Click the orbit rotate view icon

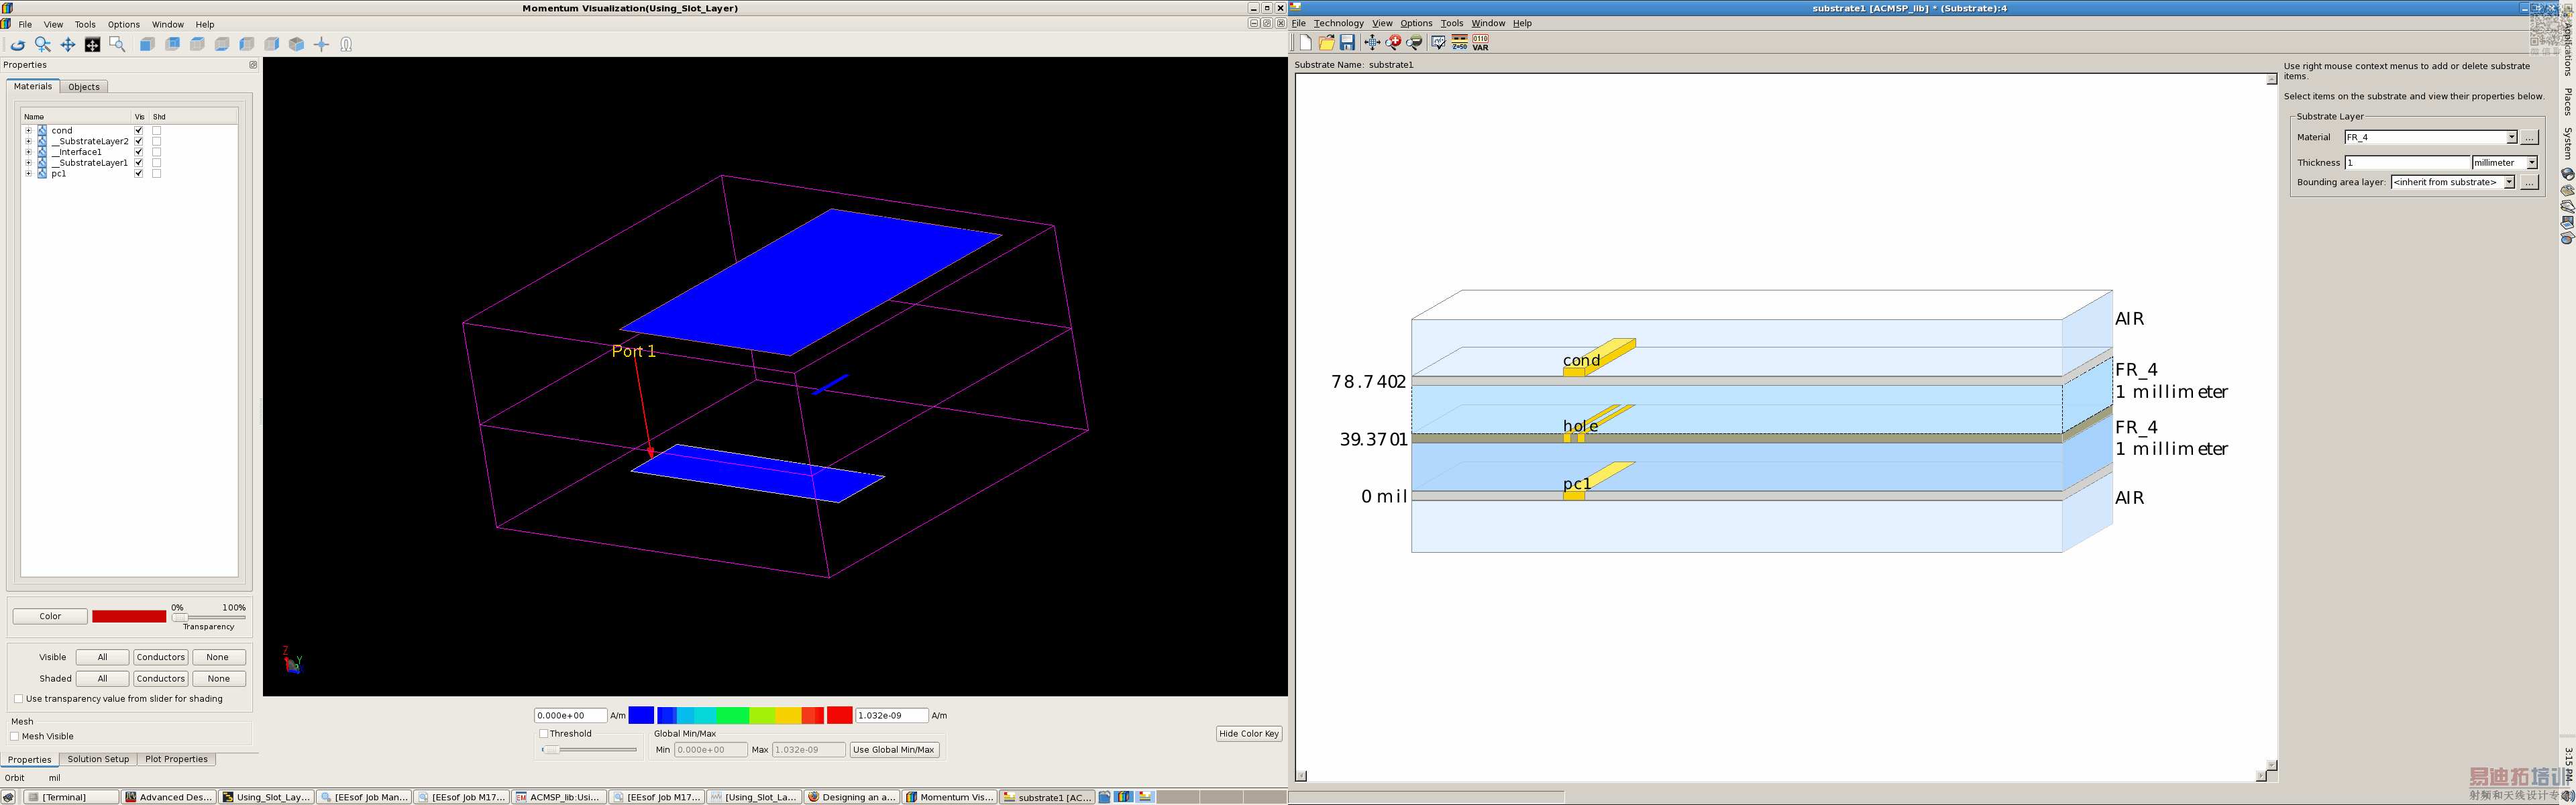click(18, 44)
